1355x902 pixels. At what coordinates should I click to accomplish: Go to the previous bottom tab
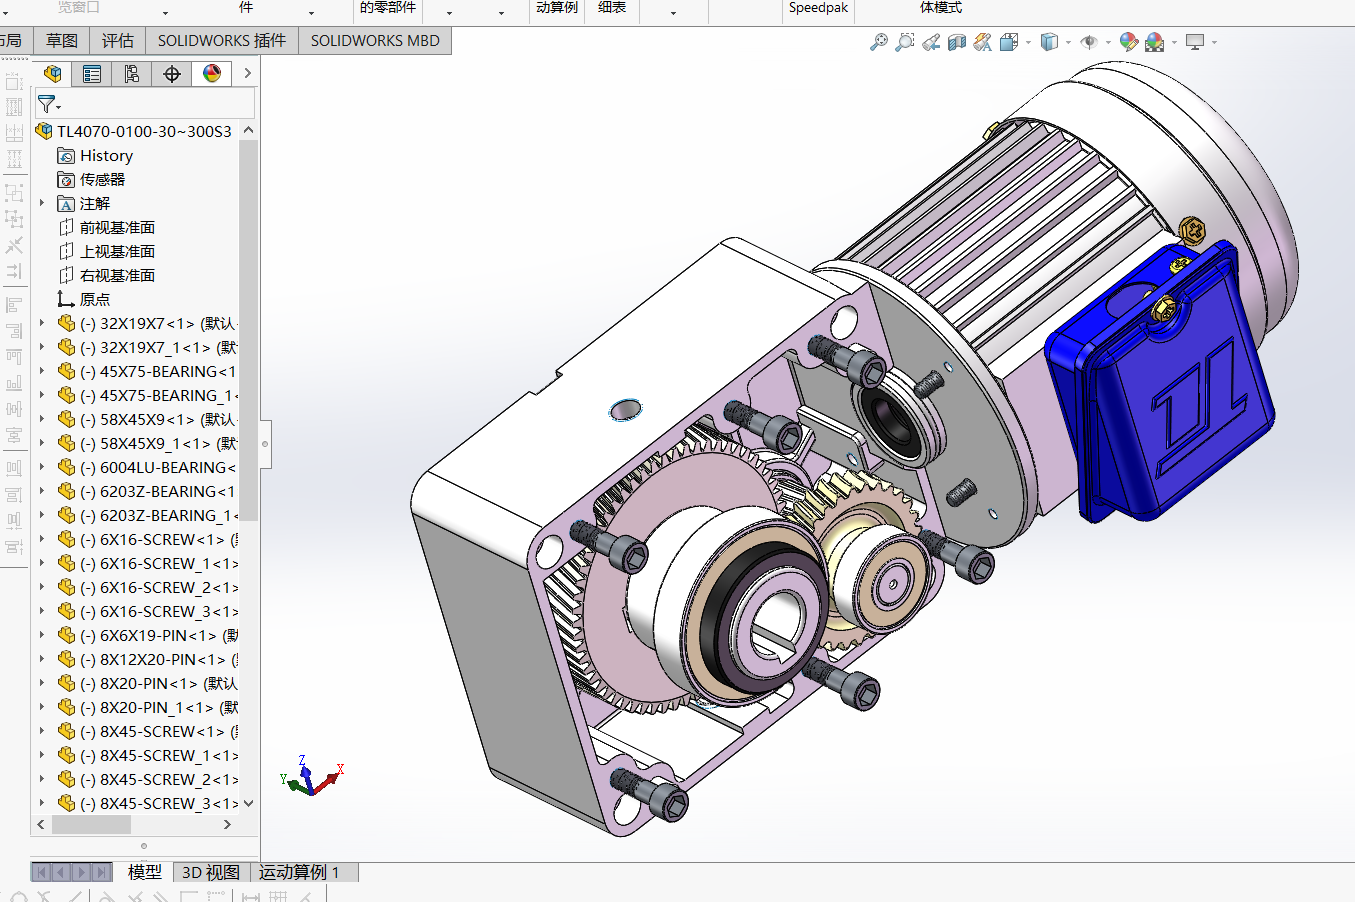tap(61, 872)
